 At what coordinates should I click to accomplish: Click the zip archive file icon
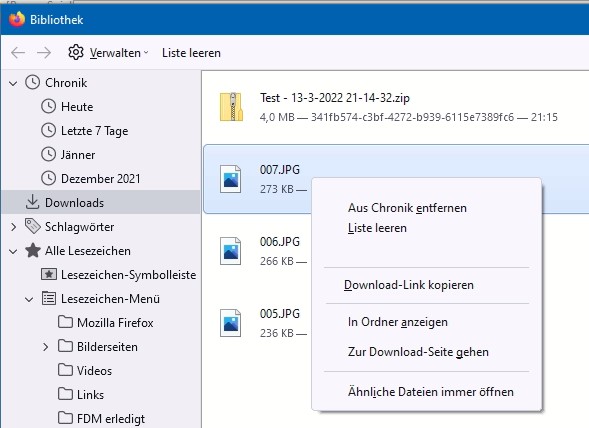pos(231,107)
